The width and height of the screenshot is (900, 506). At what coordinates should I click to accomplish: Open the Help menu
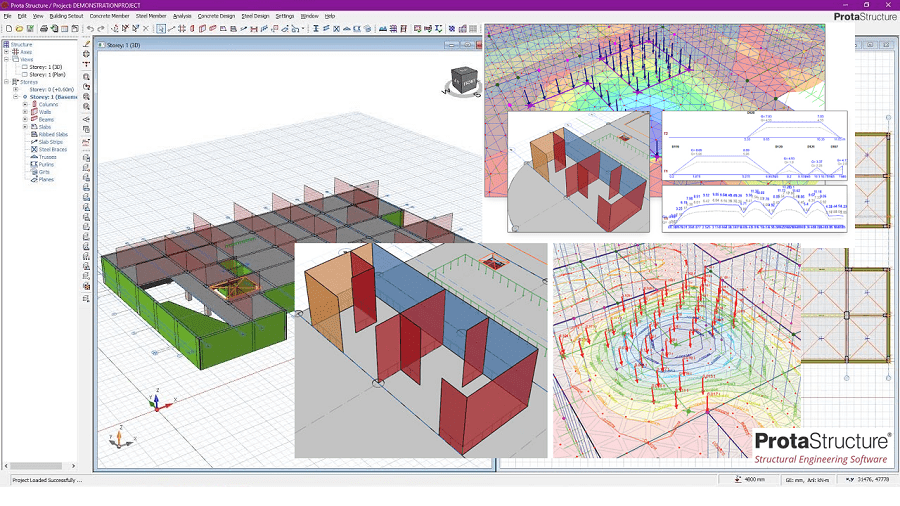point(330,16)
